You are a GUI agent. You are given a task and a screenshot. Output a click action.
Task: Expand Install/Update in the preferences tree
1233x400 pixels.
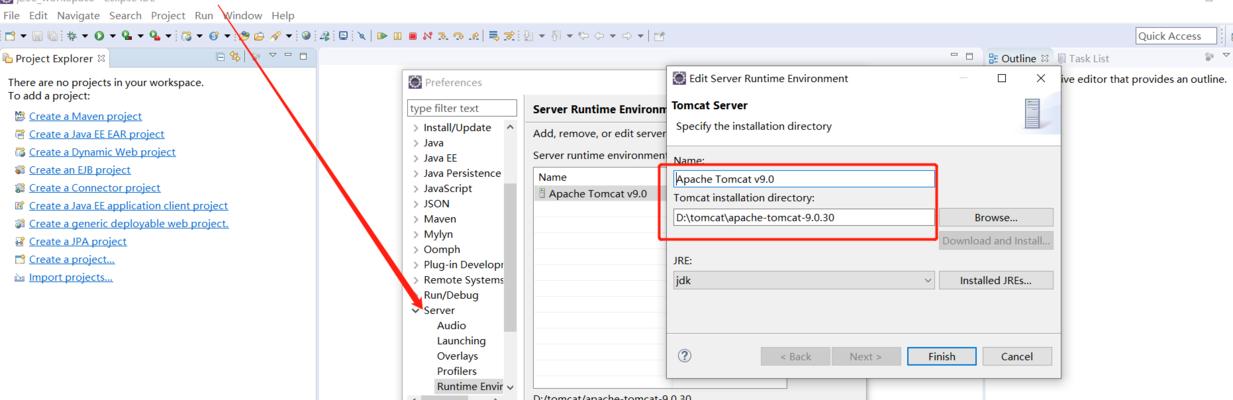[416, 128]
